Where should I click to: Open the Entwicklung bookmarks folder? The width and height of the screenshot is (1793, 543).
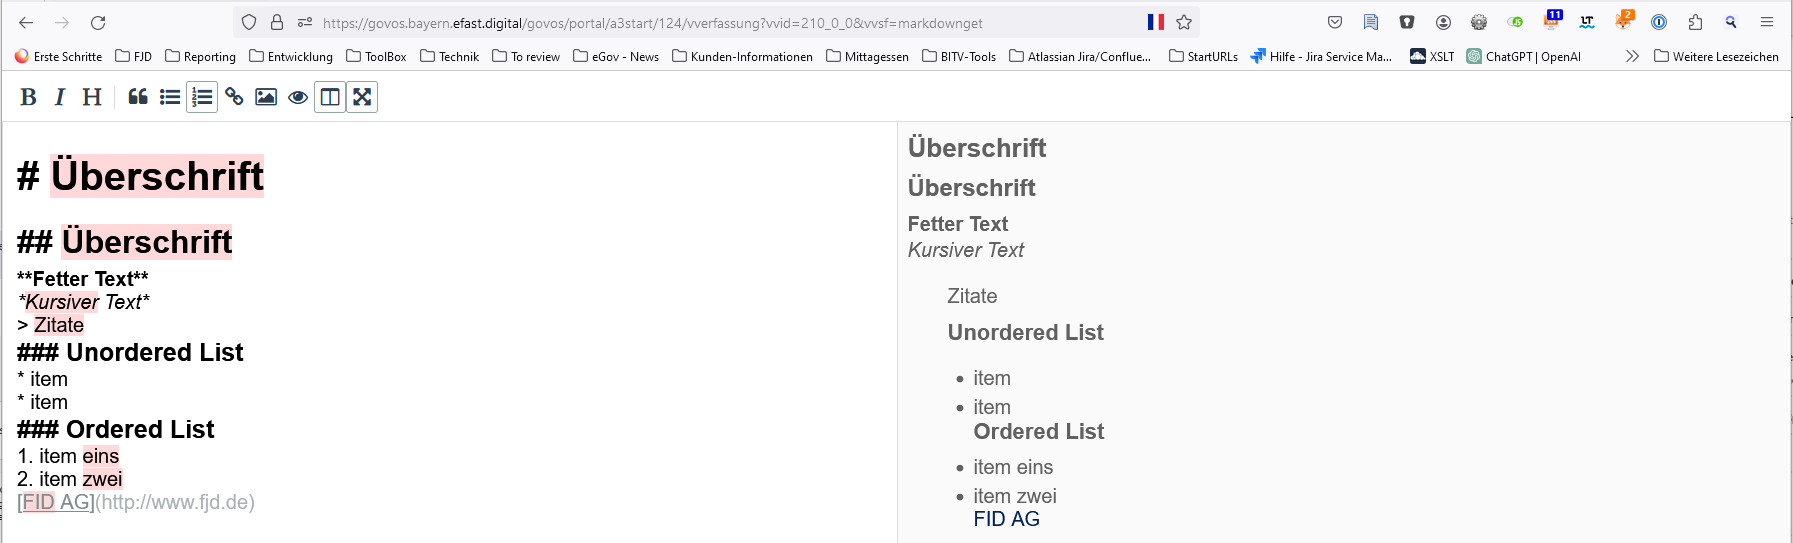tap(291, 57)
